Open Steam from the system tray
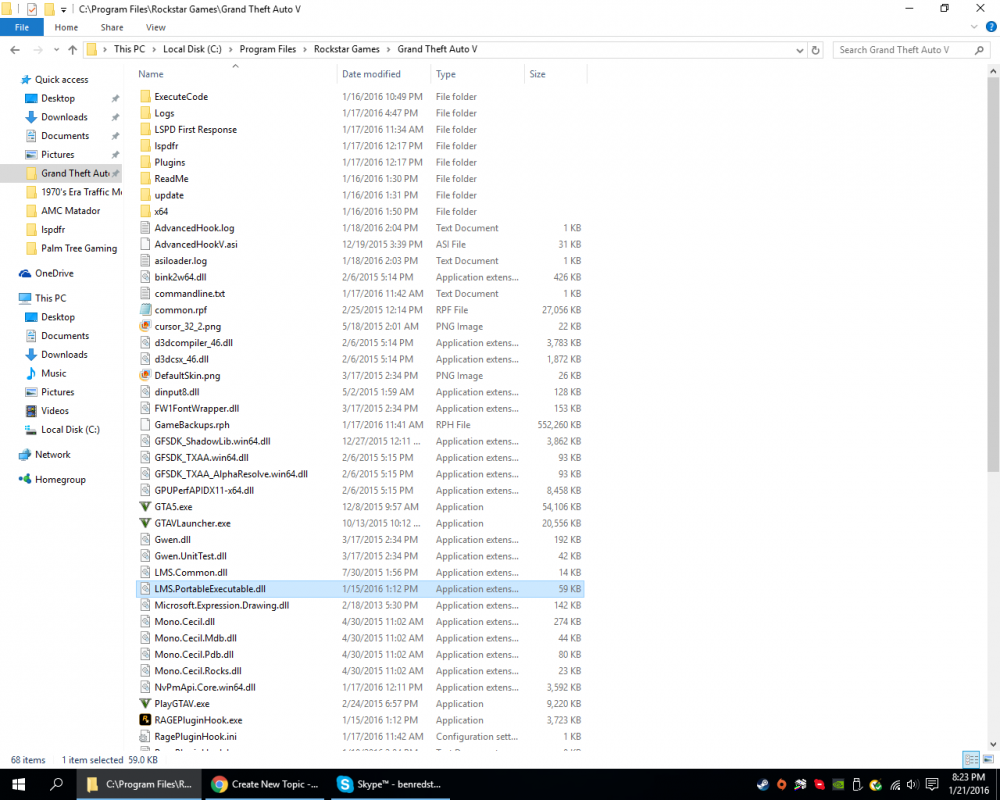The height and width of the screenshot is (800, 1000). pyautogui.click(x=763, y=783)
